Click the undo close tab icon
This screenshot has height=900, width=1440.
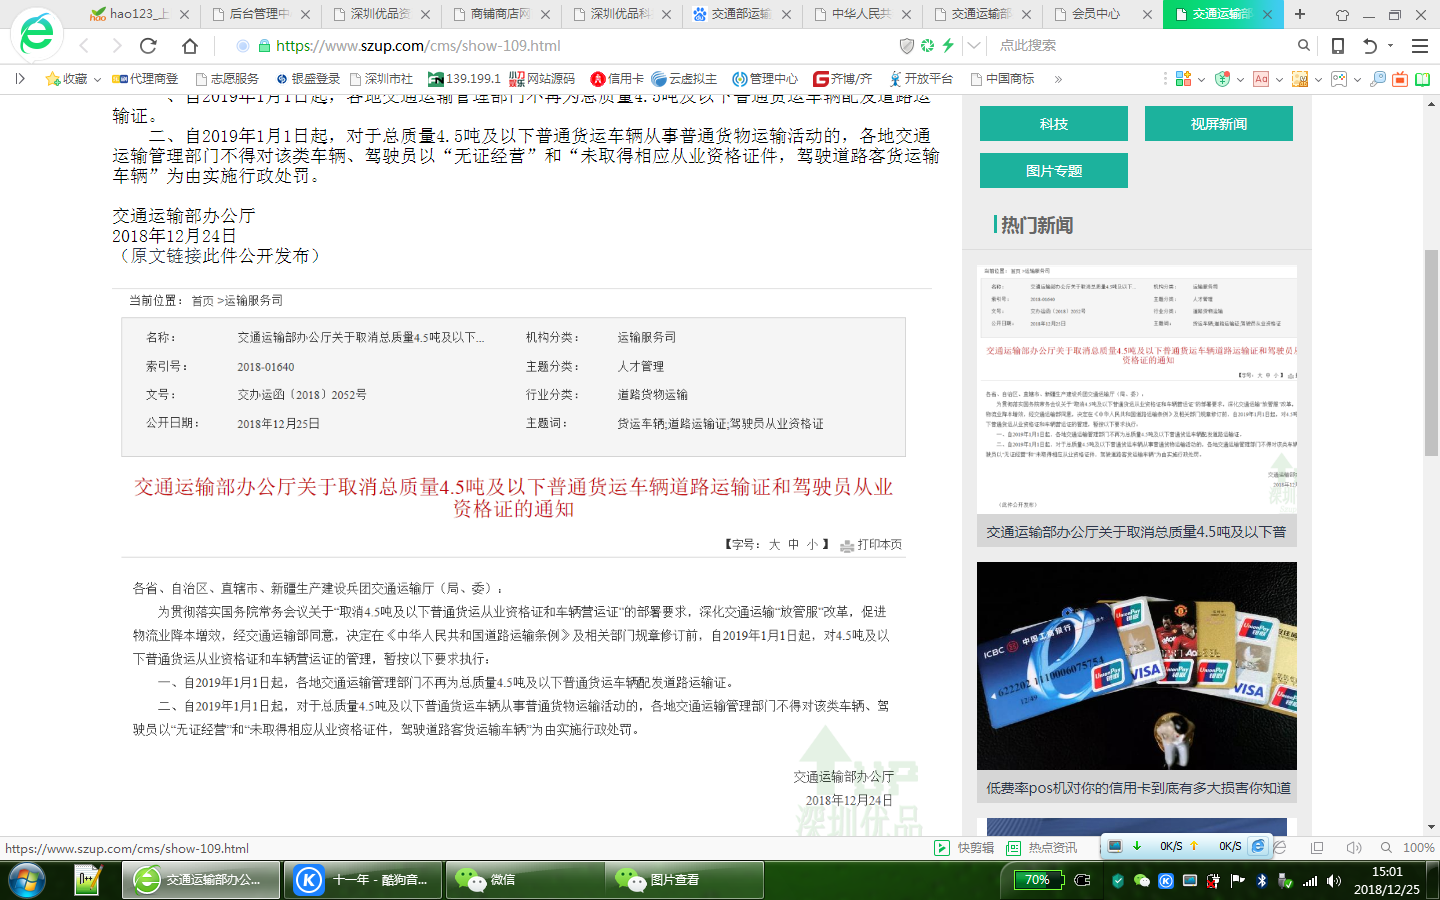[x=1370, y=46]
